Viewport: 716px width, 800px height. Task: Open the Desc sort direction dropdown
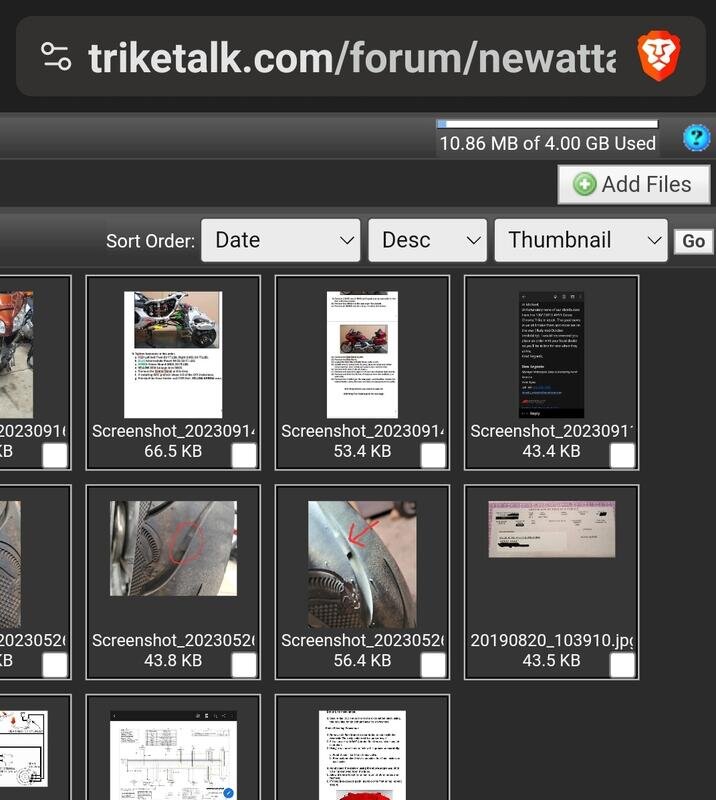coord(427,240)
